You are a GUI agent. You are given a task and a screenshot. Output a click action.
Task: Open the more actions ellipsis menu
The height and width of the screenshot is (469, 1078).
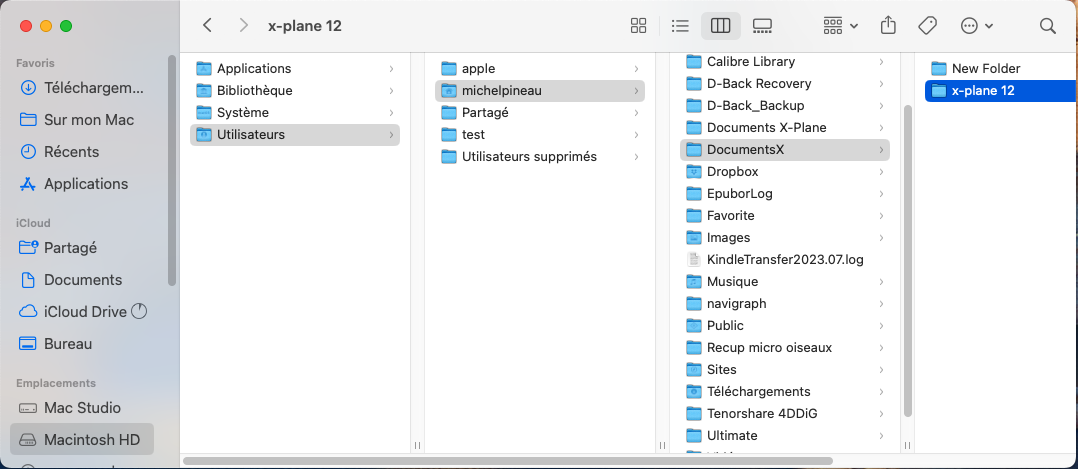(x=976, y=26)
